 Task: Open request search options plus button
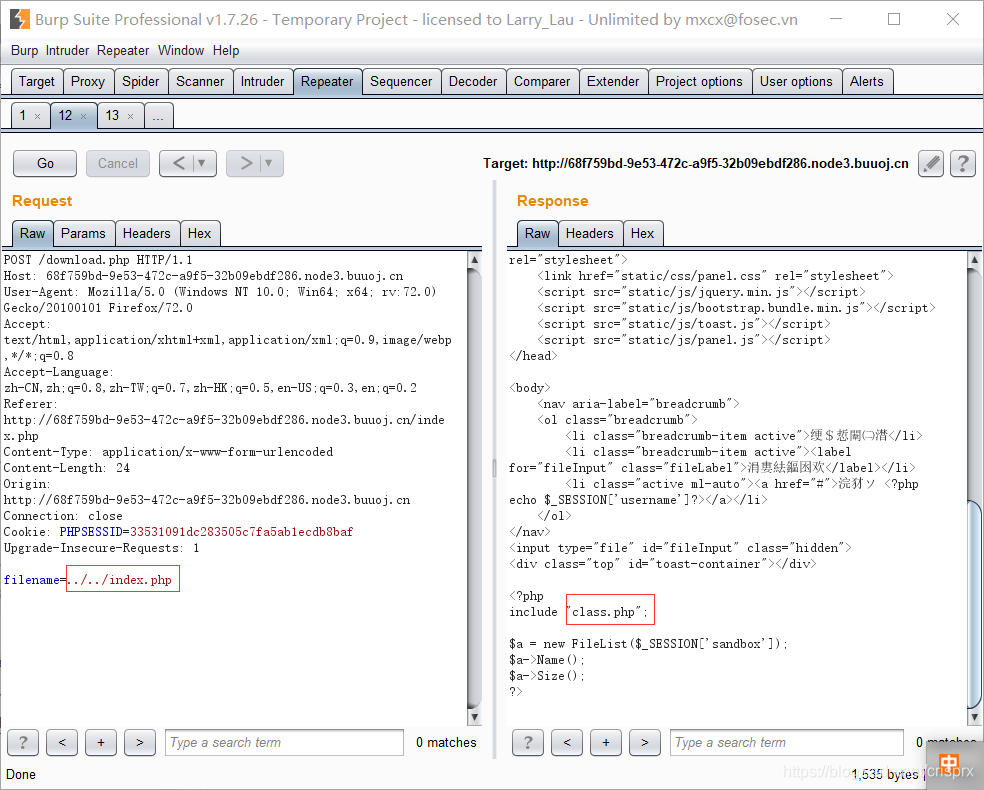(x=101, y=743)
